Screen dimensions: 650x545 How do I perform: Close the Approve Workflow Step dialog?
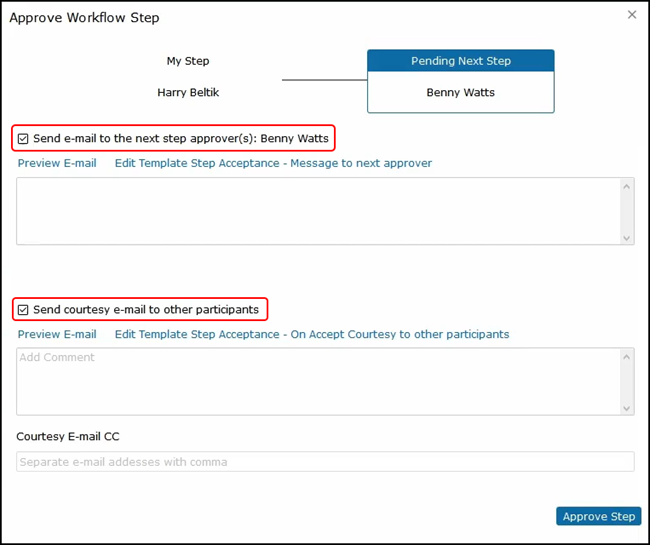point(631,15)
